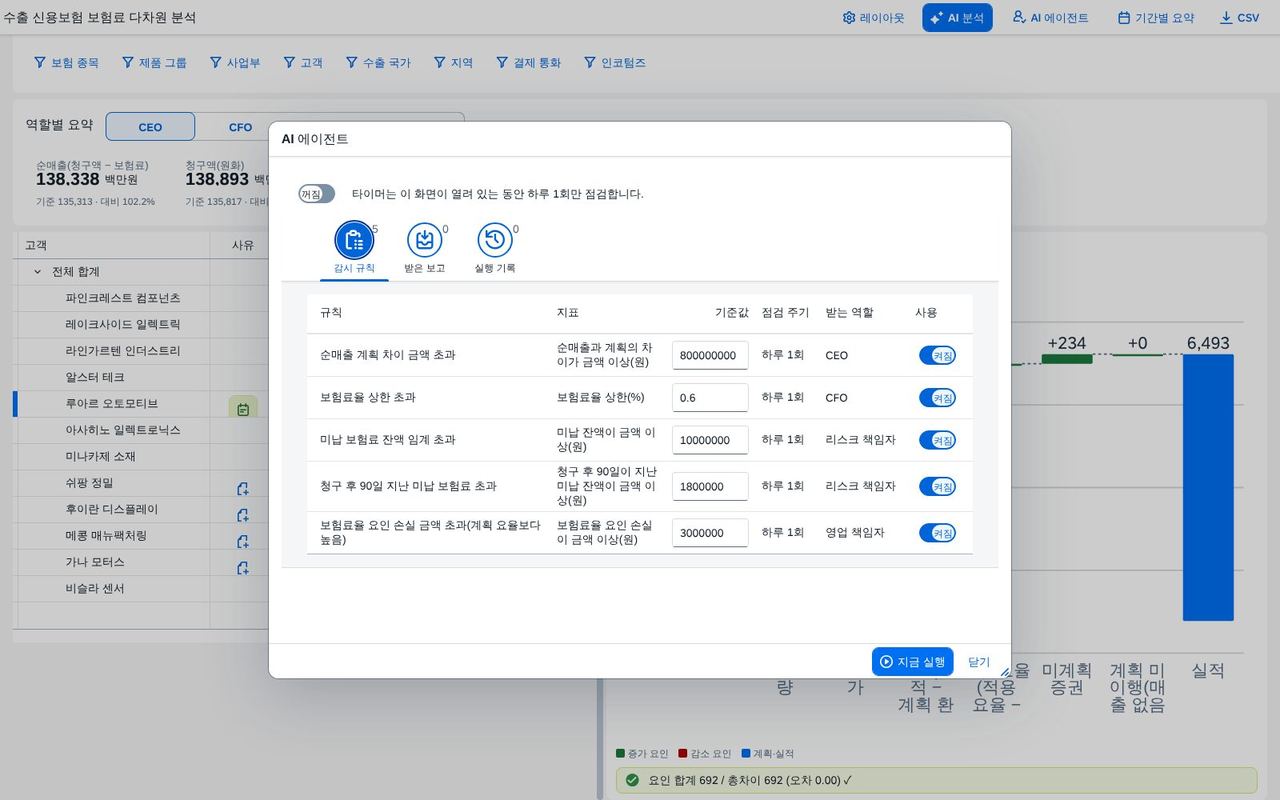Edit the 10000000 threshold field

(710, 440)
